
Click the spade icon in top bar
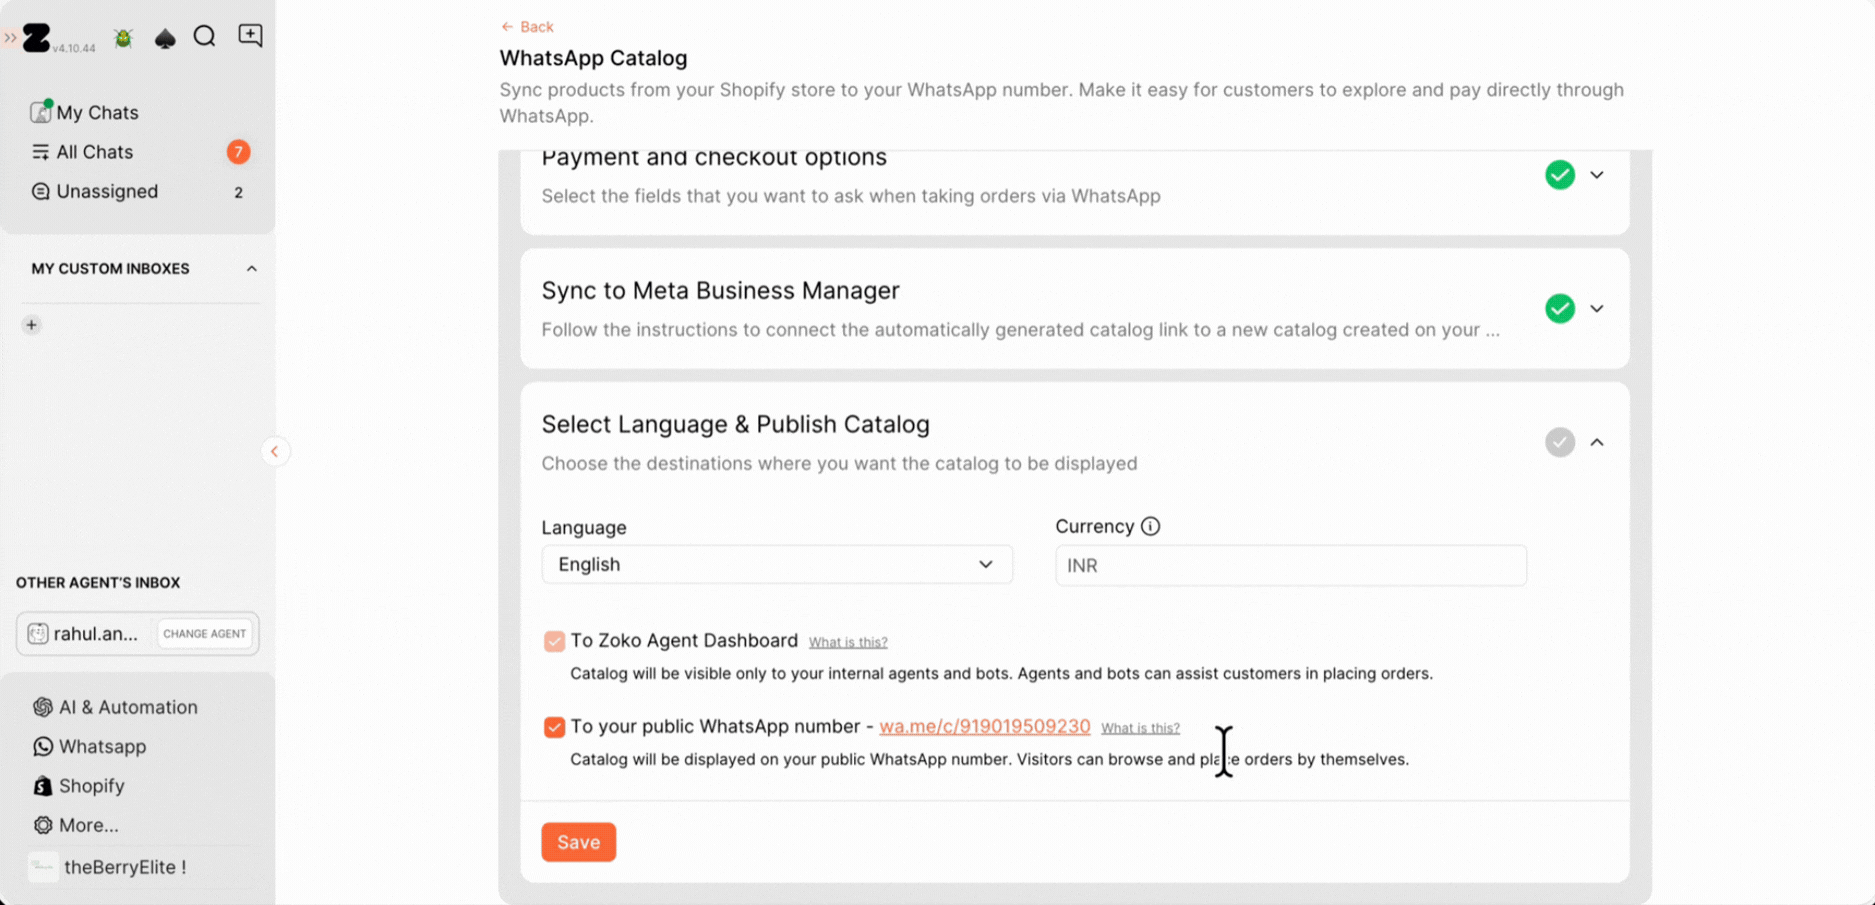point(165,38)
